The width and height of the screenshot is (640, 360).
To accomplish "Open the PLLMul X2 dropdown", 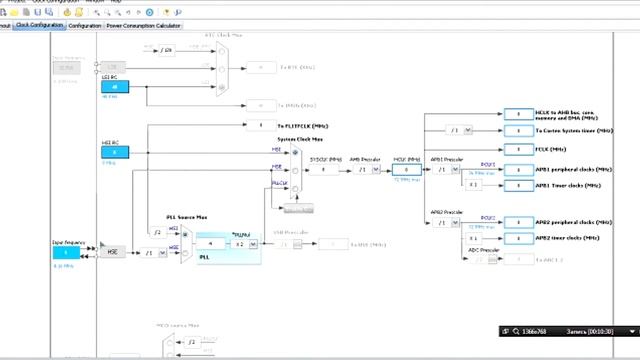I will coord(253,244).
